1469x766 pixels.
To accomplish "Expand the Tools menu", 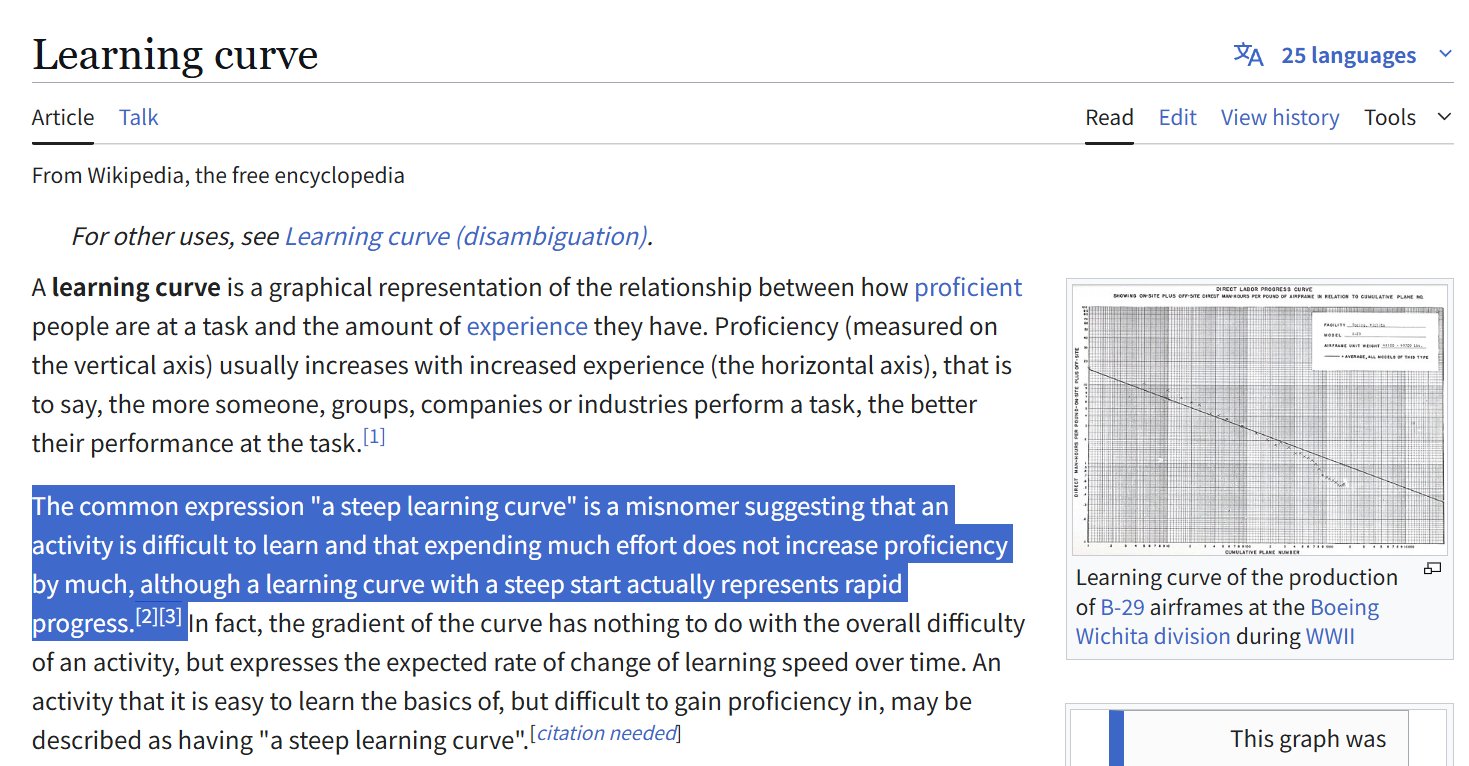I will [1407, 118].
